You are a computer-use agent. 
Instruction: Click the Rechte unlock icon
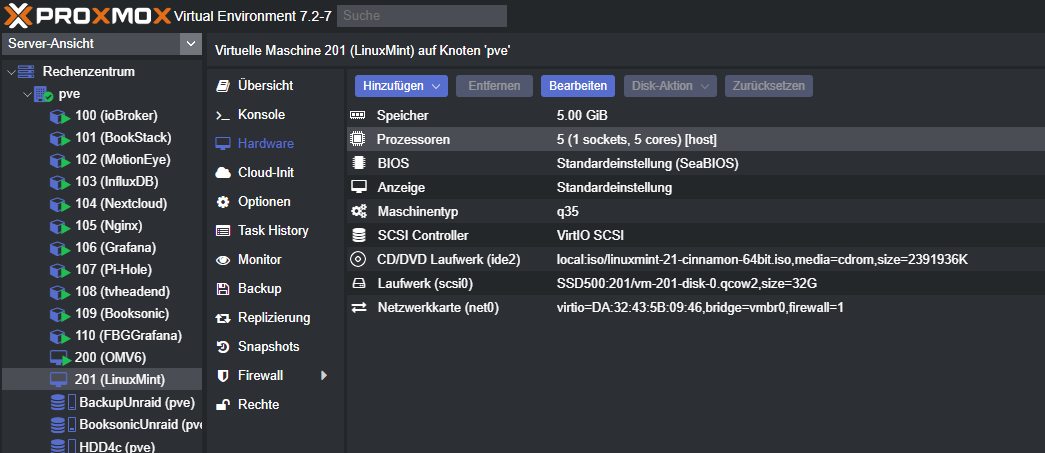(x=223, y=404)
